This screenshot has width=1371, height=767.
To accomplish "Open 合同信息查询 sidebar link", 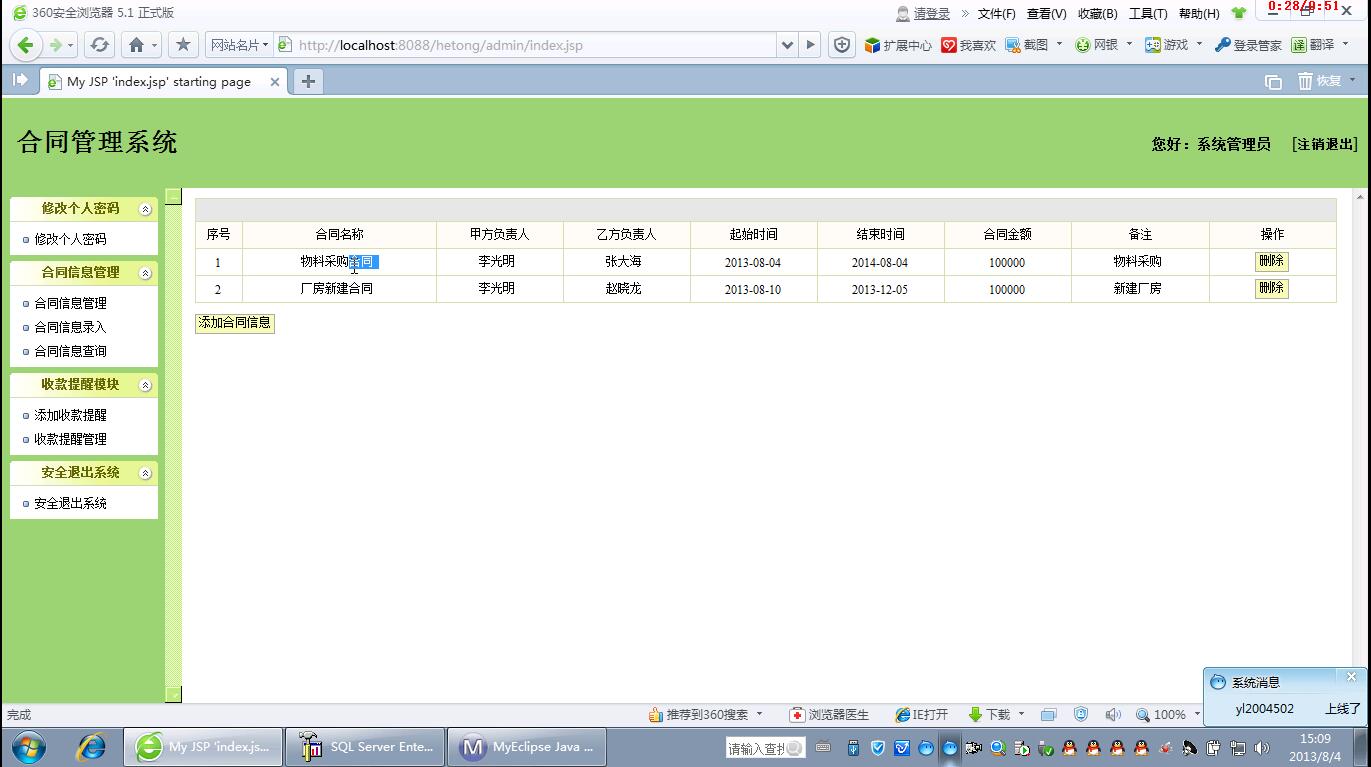I will click(x=70, y=351).
